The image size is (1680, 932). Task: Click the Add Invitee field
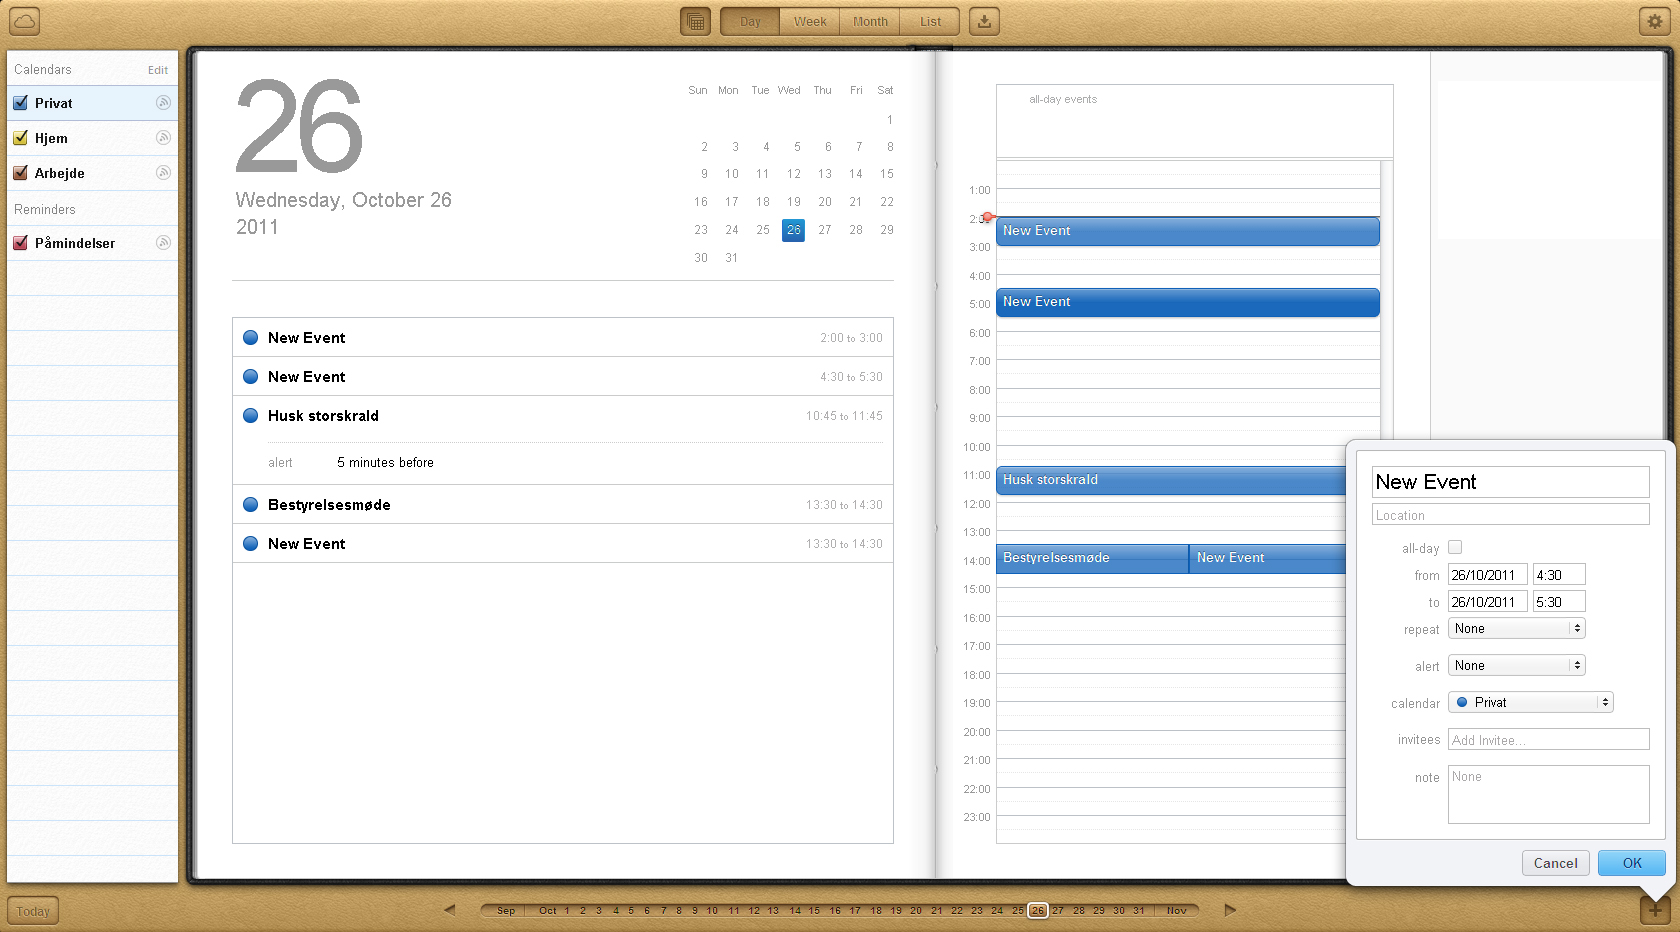tap(1549, 740)
